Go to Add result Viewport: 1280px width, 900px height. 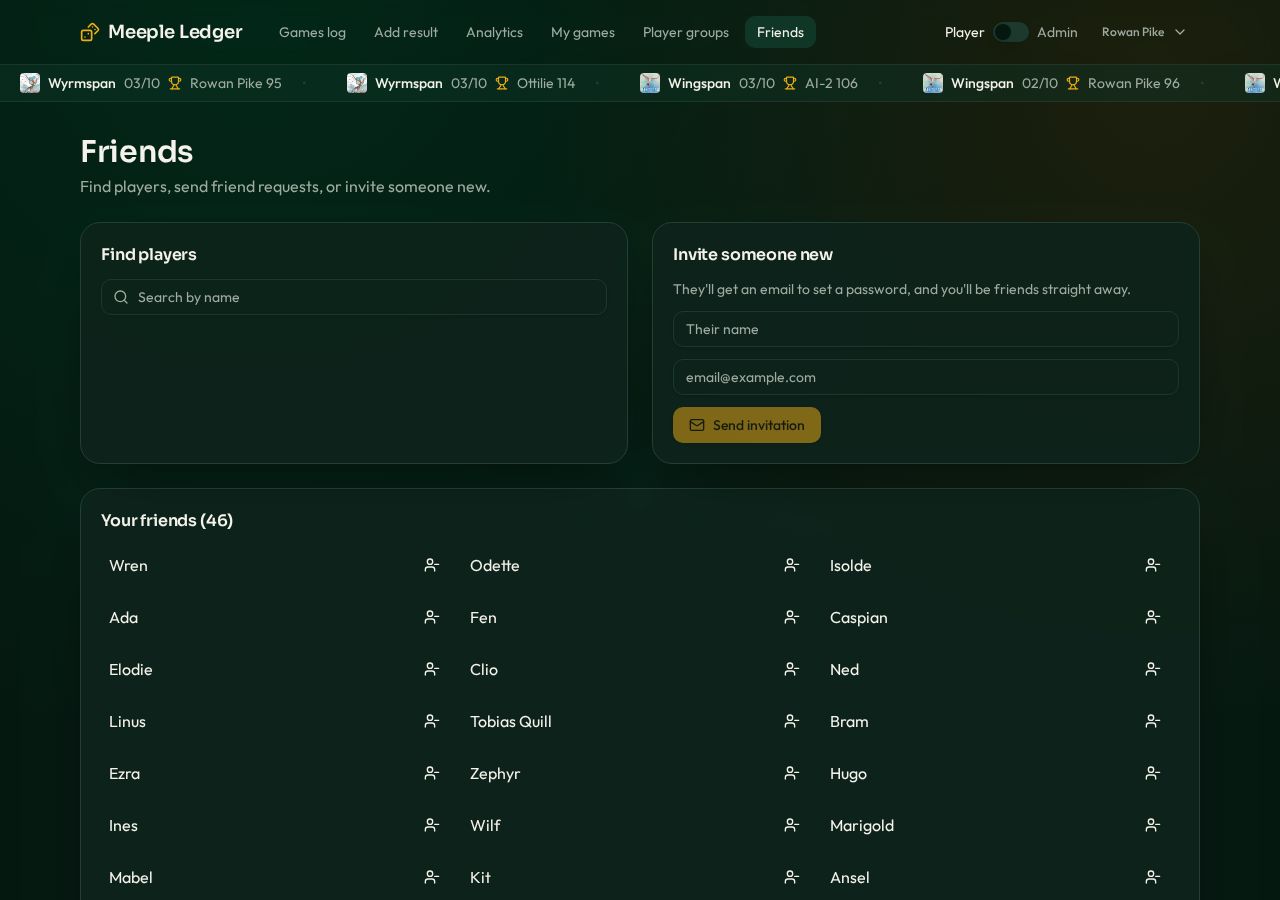406,32
